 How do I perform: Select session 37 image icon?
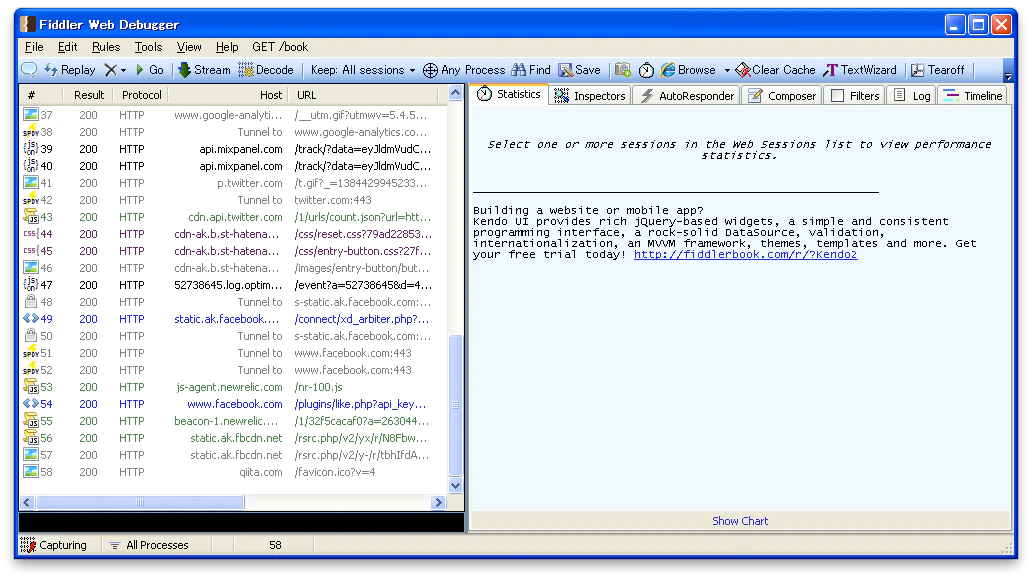(x=30, y=114)
